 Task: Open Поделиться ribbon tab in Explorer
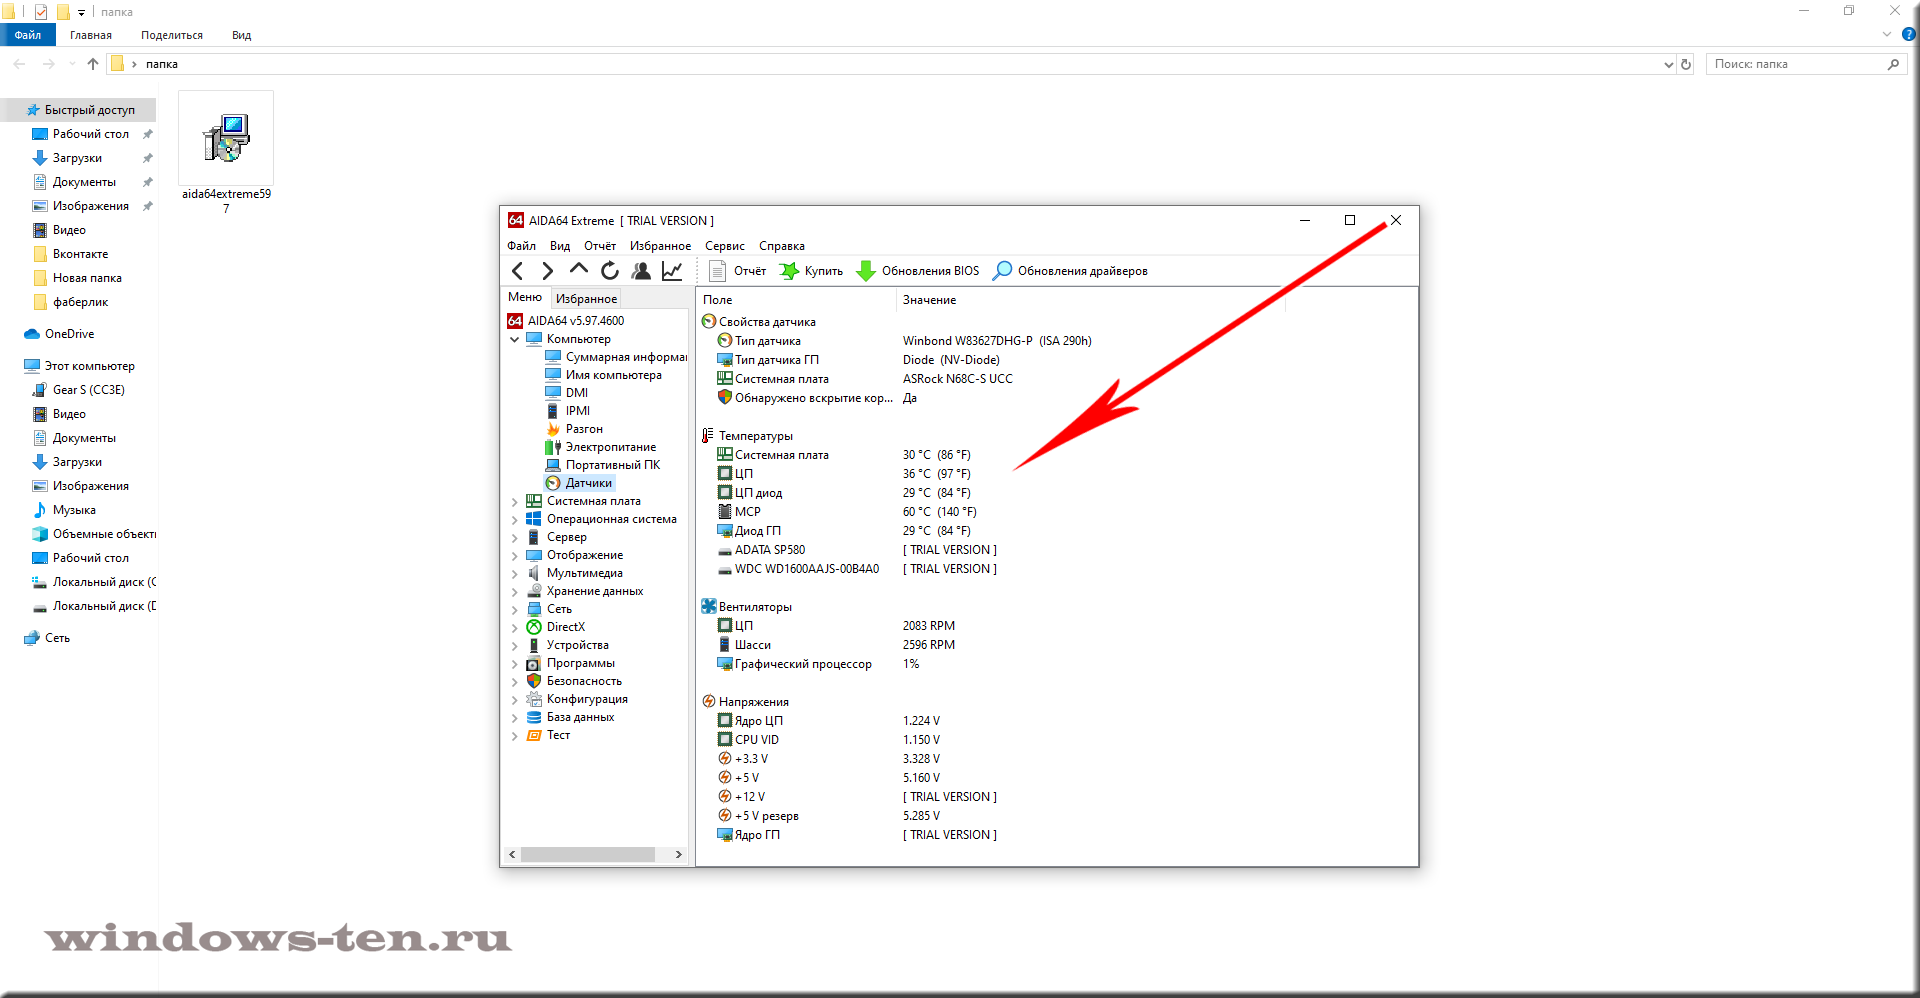point(172,35)
